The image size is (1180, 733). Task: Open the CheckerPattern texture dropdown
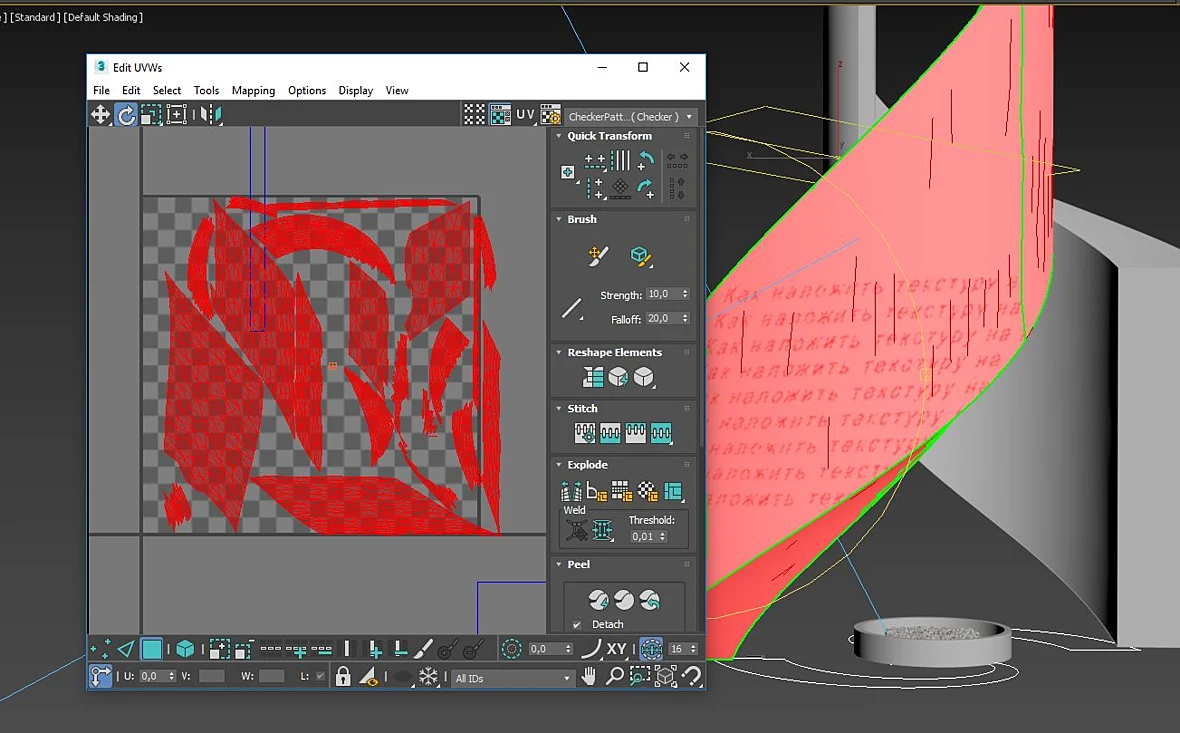(x=630, y=117)
